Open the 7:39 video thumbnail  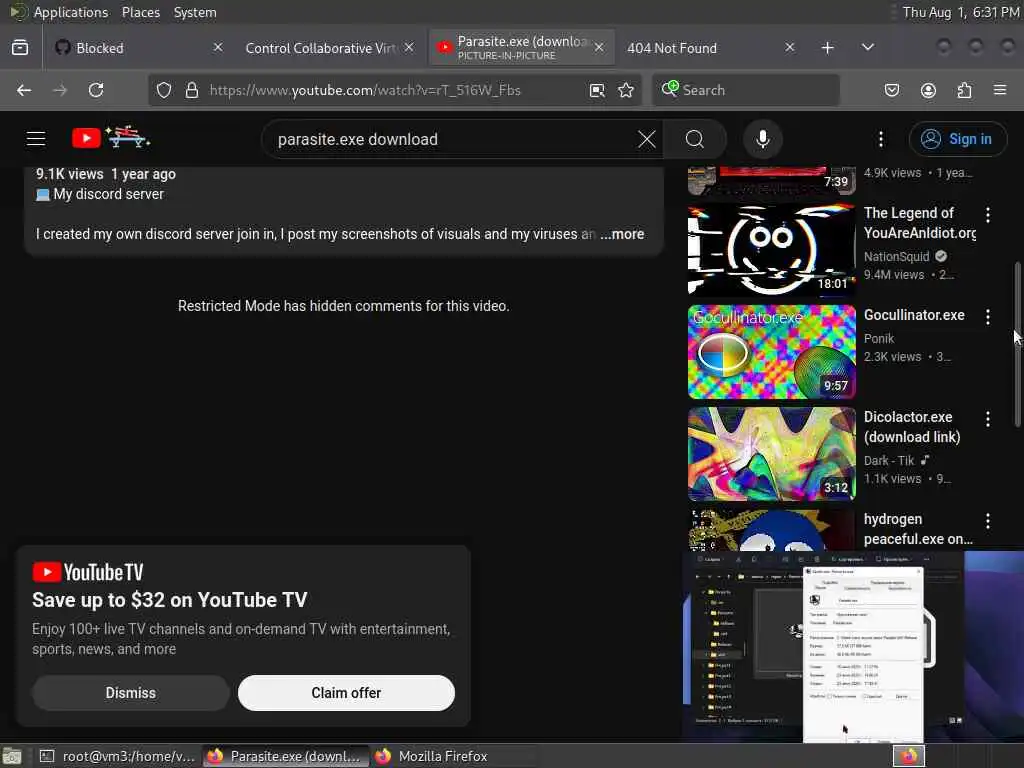pyautogui.click(x=771, y=180)
